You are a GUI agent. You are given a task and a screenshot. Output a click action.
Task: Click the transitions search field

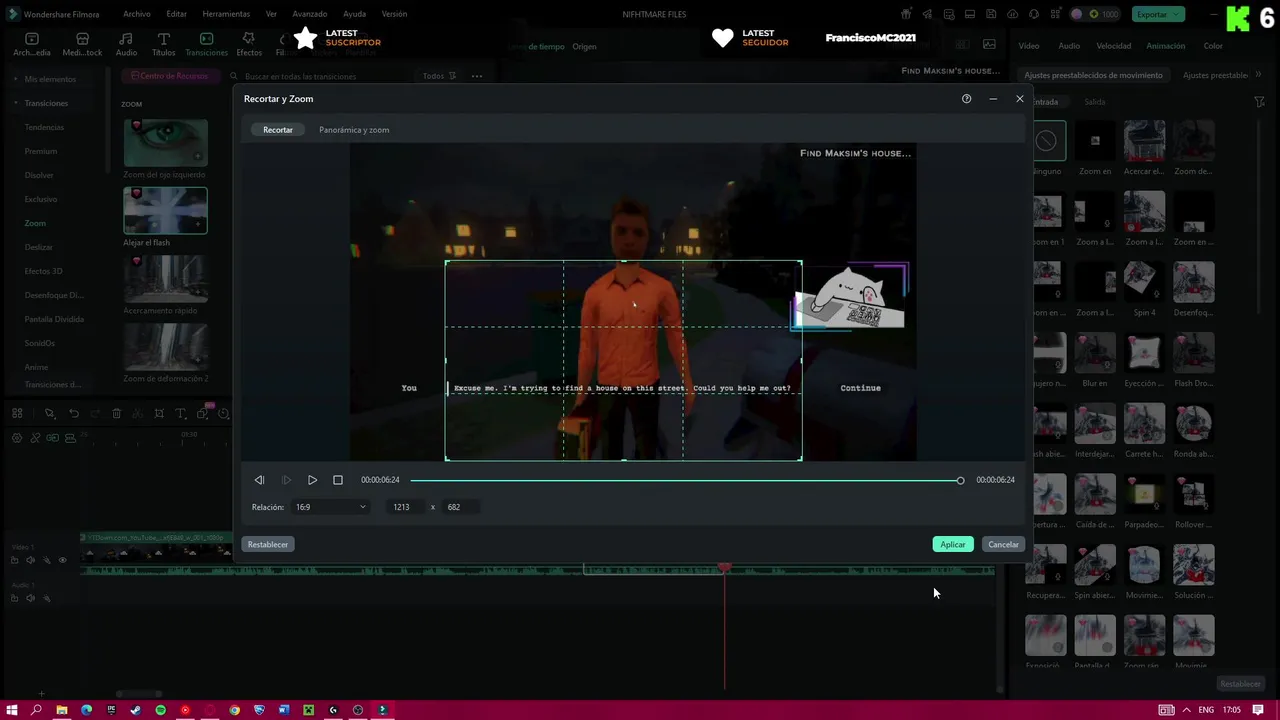tap(320, 76)
